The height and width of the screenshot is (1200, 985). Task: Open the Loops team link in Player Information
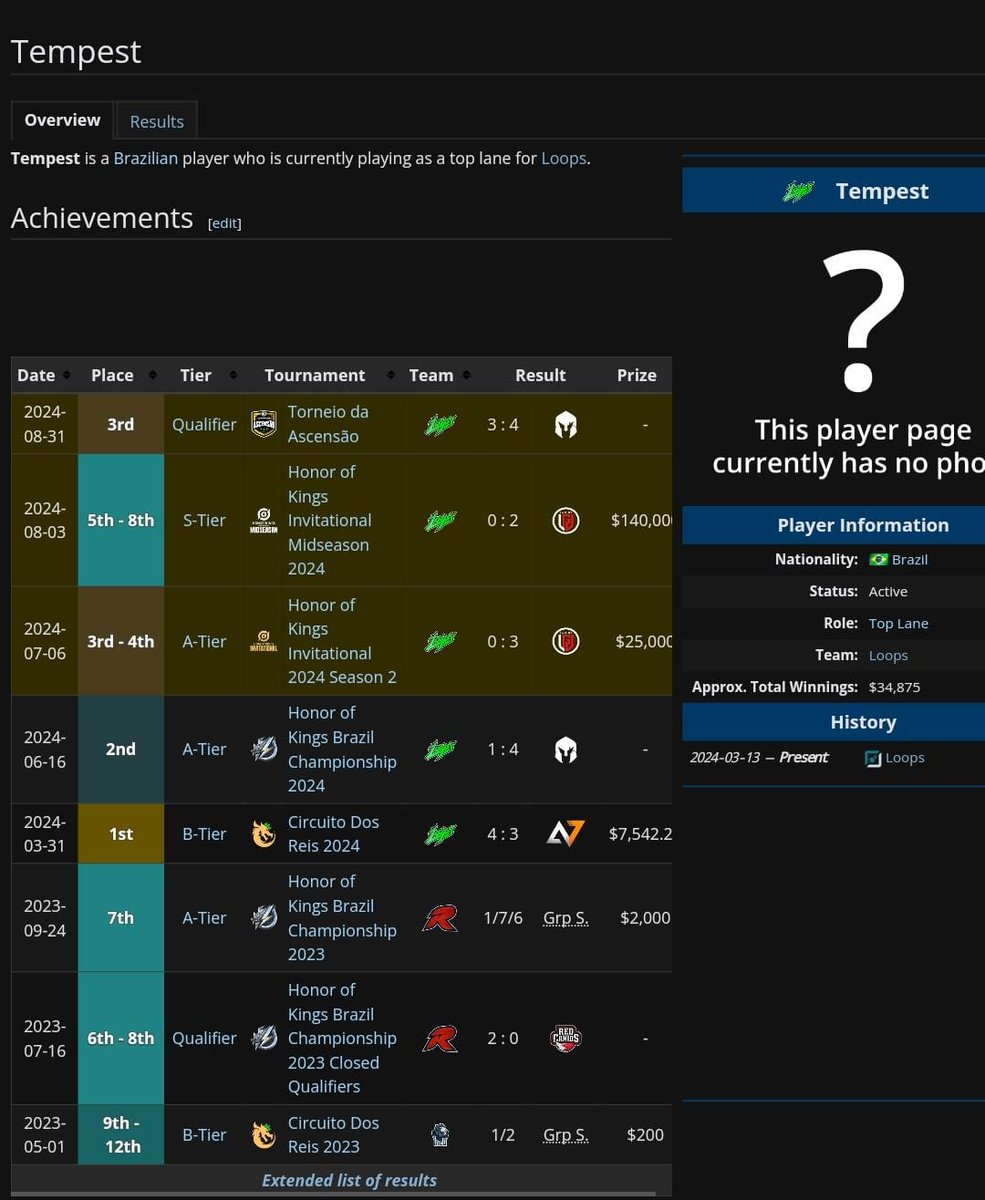click(x=888, y=655)
